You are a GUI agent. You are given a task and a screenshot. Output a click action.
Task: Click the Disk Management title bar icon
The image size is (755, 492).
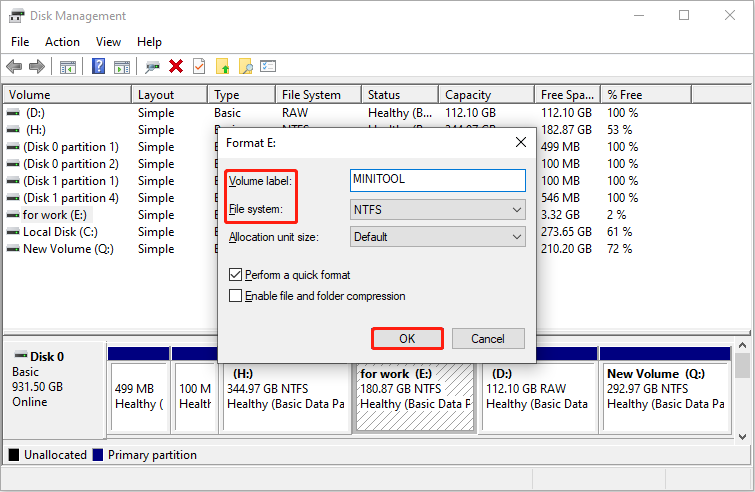(x=16, y=16)
